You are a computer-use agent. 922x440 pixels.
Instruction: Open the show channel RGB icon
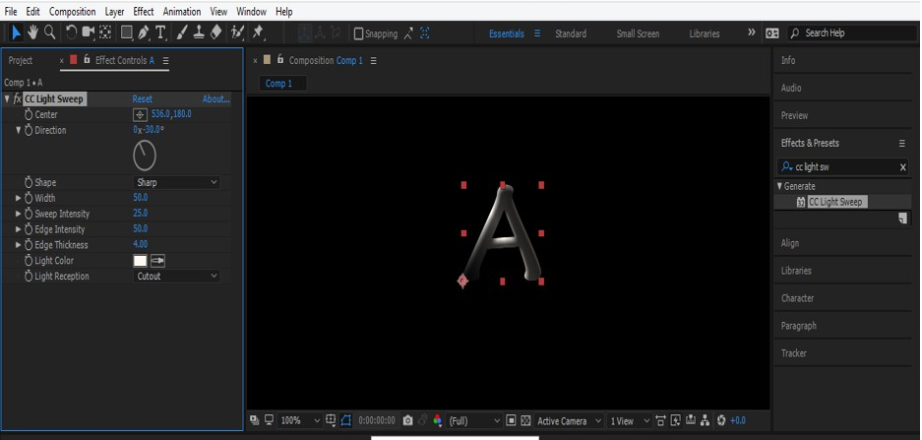(437, 421)
